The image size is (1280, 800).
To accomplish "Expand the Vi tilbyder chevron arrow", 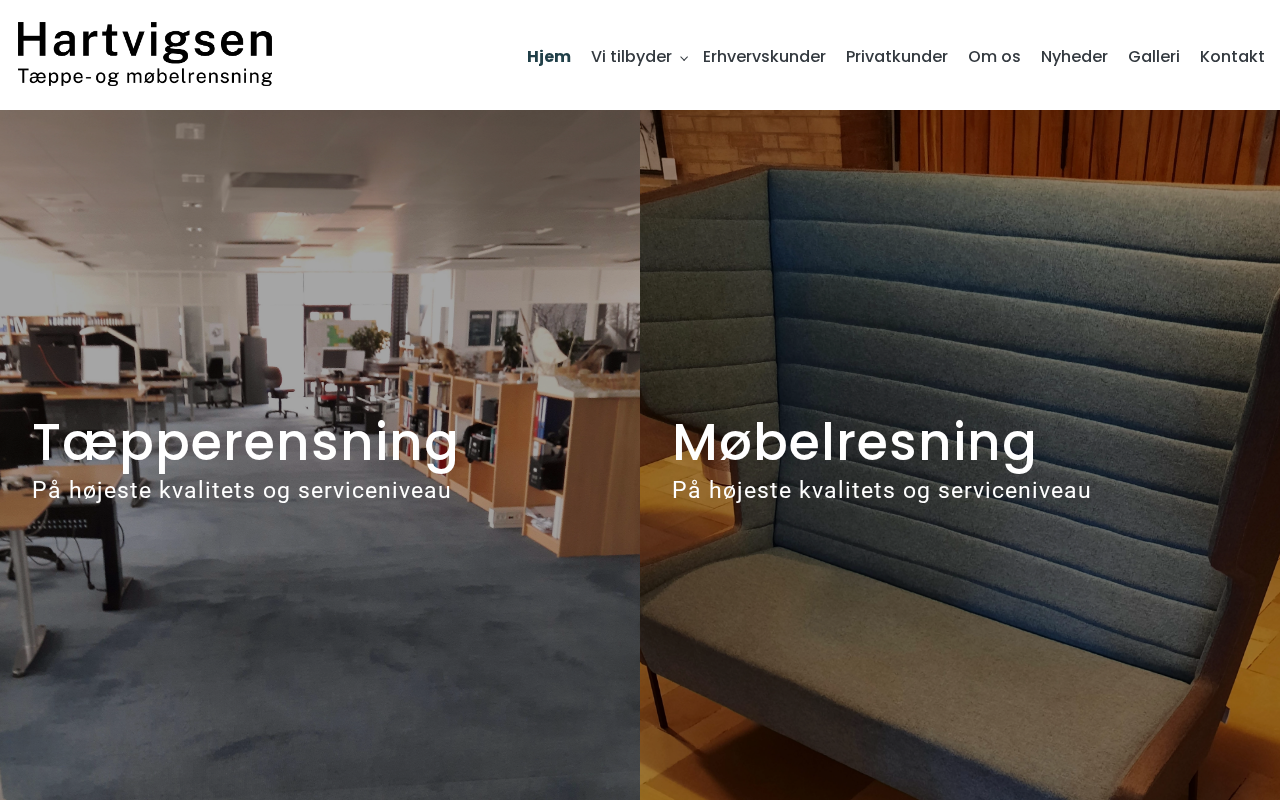I will pyautogui.click(x=684, y=58).
